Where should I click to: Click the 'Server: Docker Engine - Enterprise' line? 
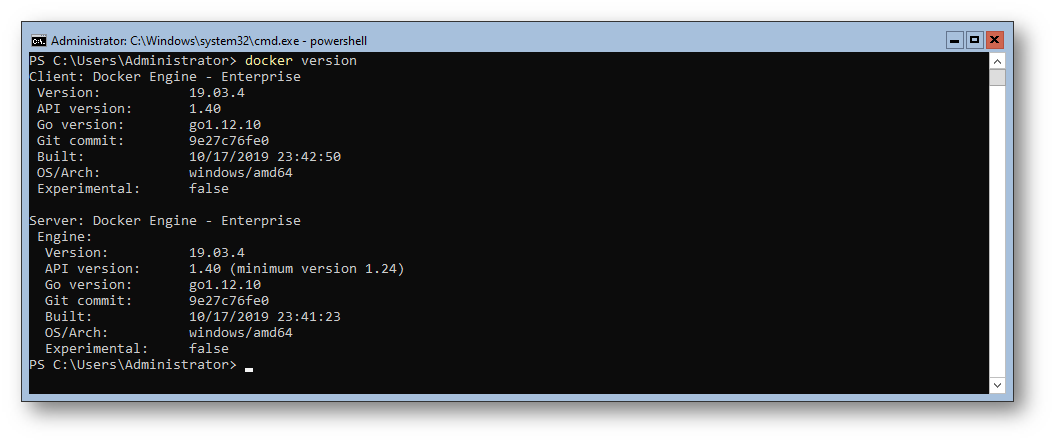[165, 221]
